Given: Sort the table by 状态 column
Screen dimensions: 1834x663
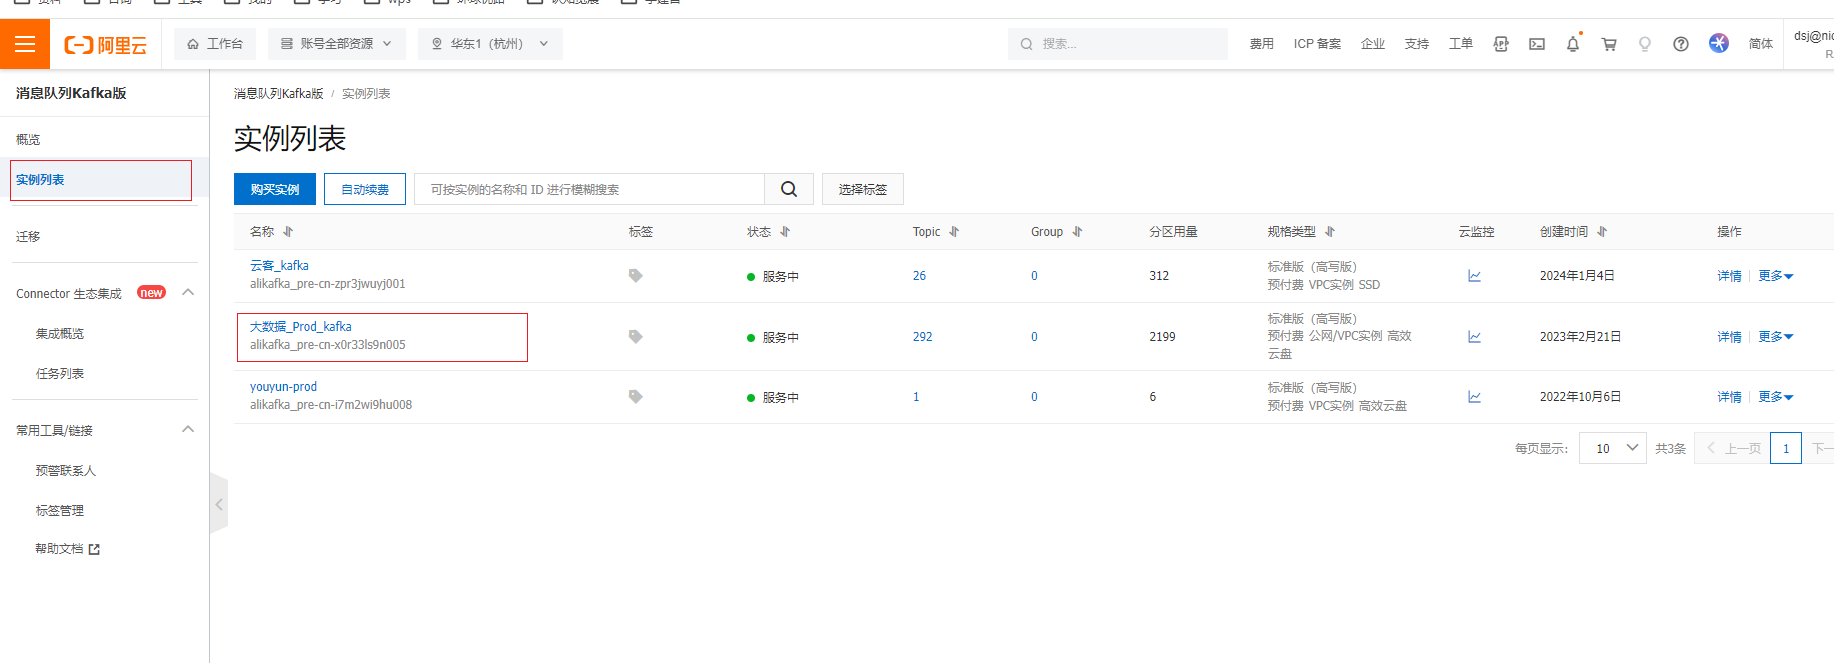Looking at the screenshot, I should (785, 231).
